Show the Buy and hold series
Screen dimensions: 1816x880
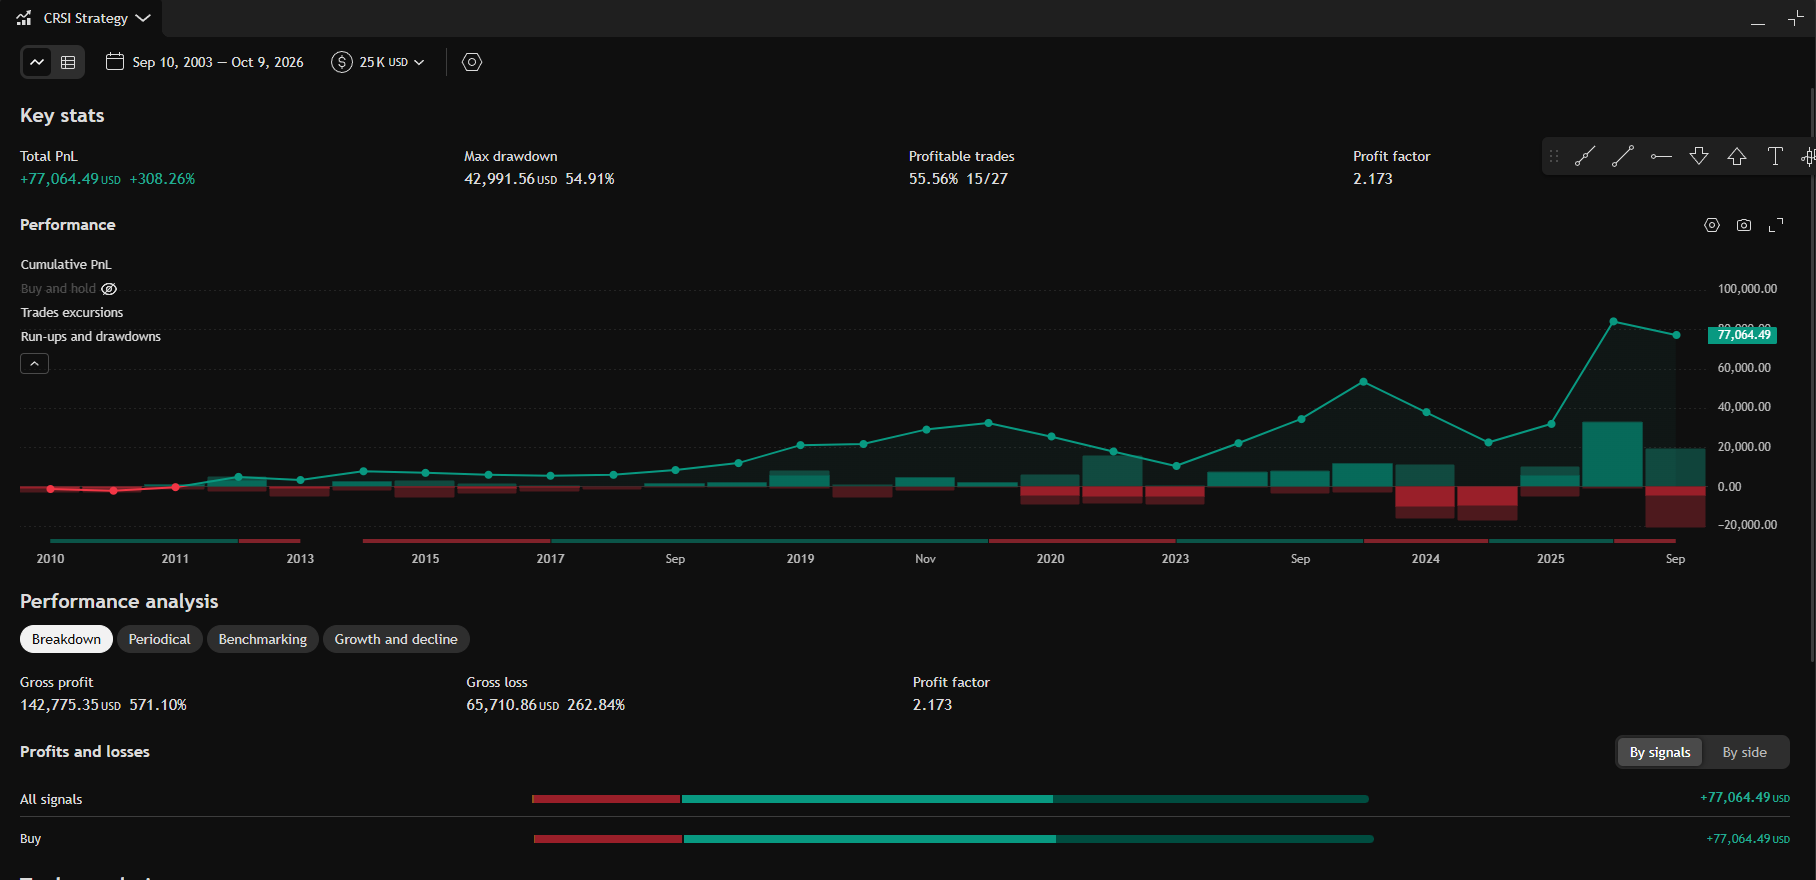(109, 289)
